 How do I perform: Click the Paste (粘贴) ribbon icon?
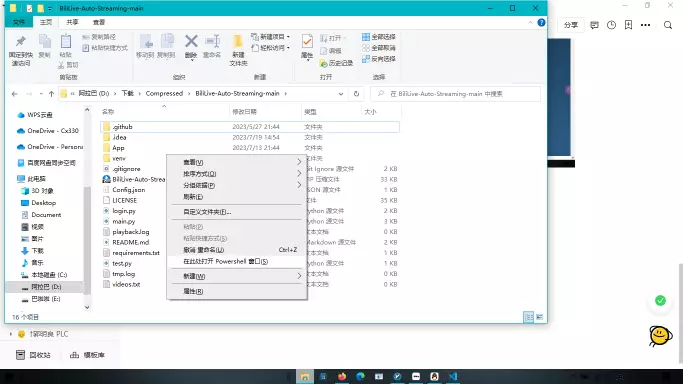tap(66, 42)
